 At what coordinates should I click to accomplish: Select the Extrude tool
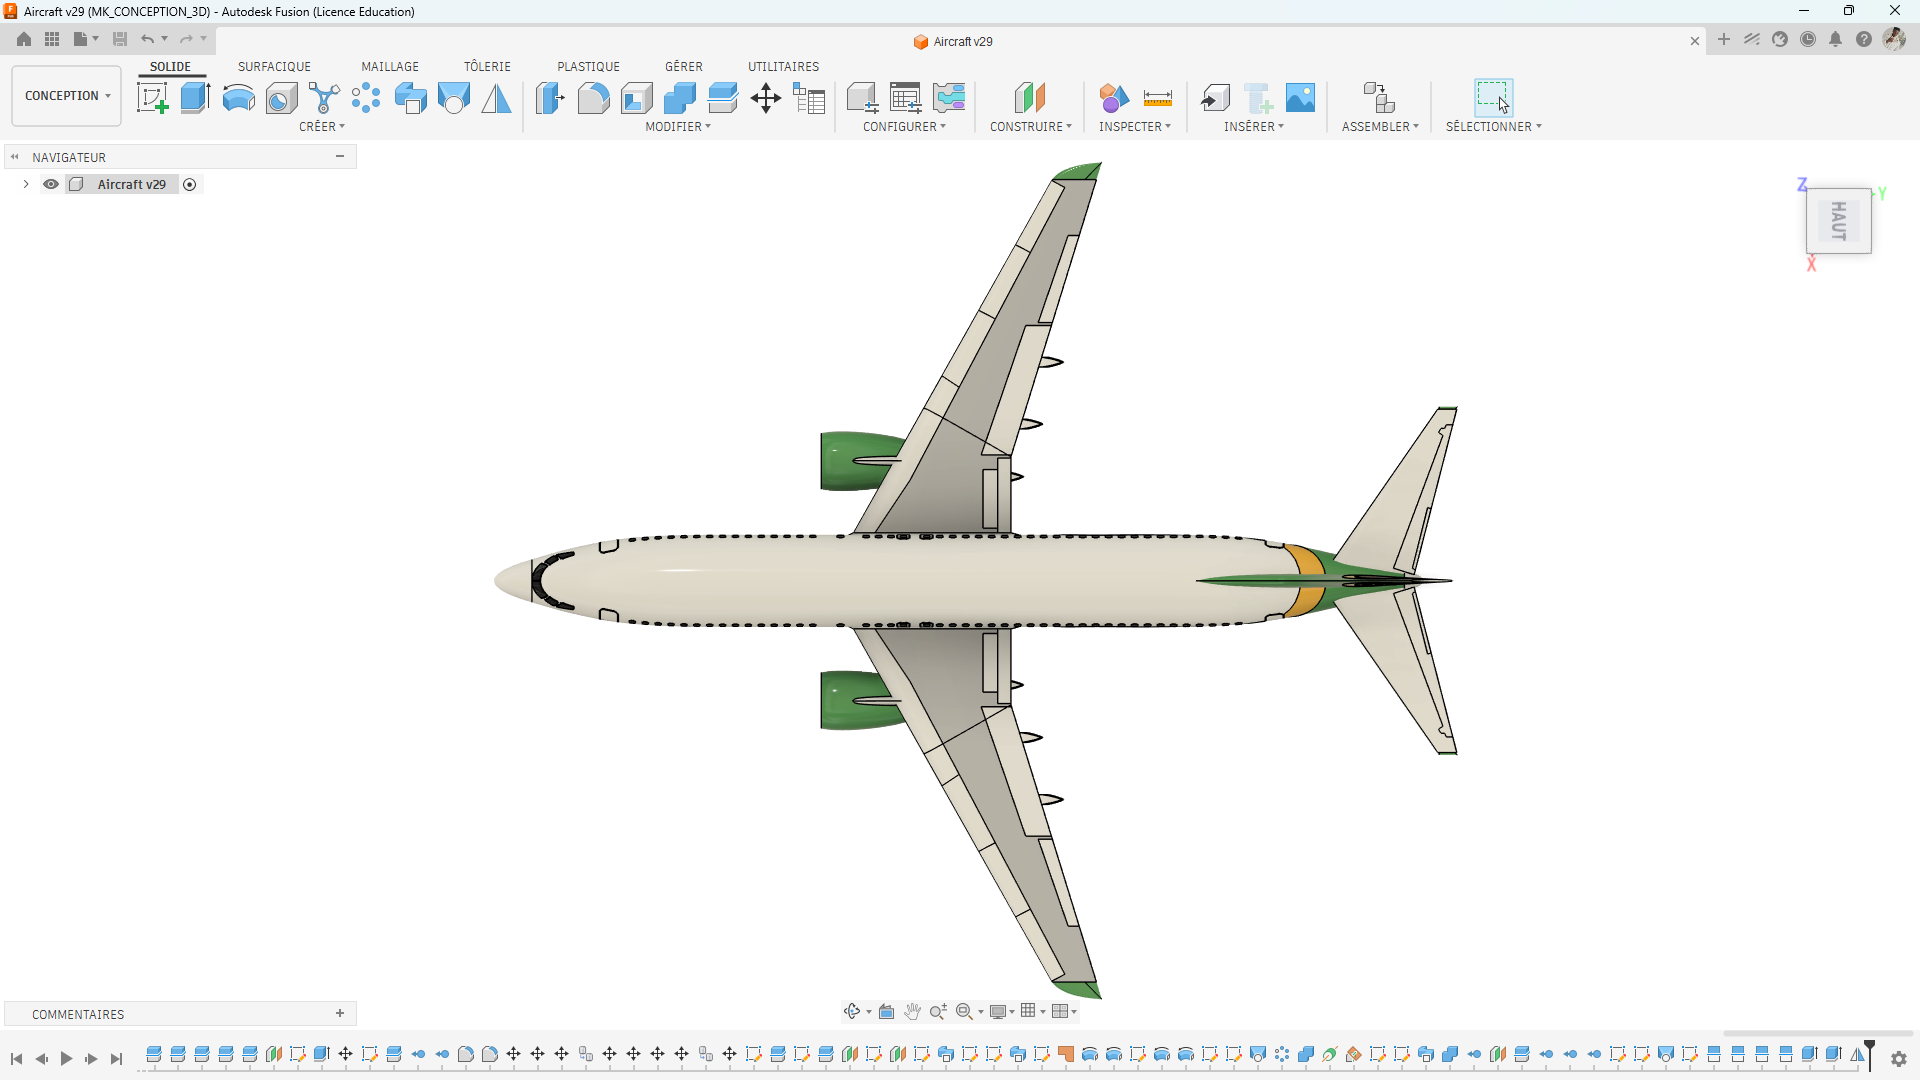coord(195,98)
